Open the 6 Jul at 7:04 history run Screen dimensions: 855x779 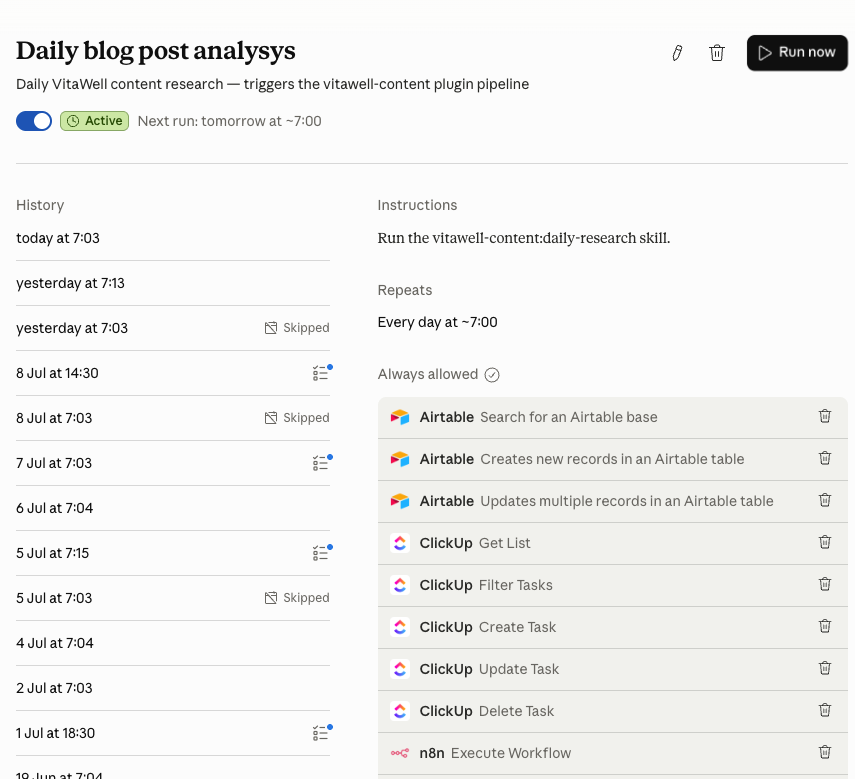pos(173,508)
